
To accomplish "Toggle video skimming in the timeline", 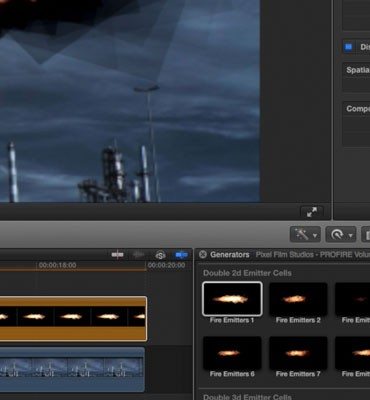I will 117,255.
